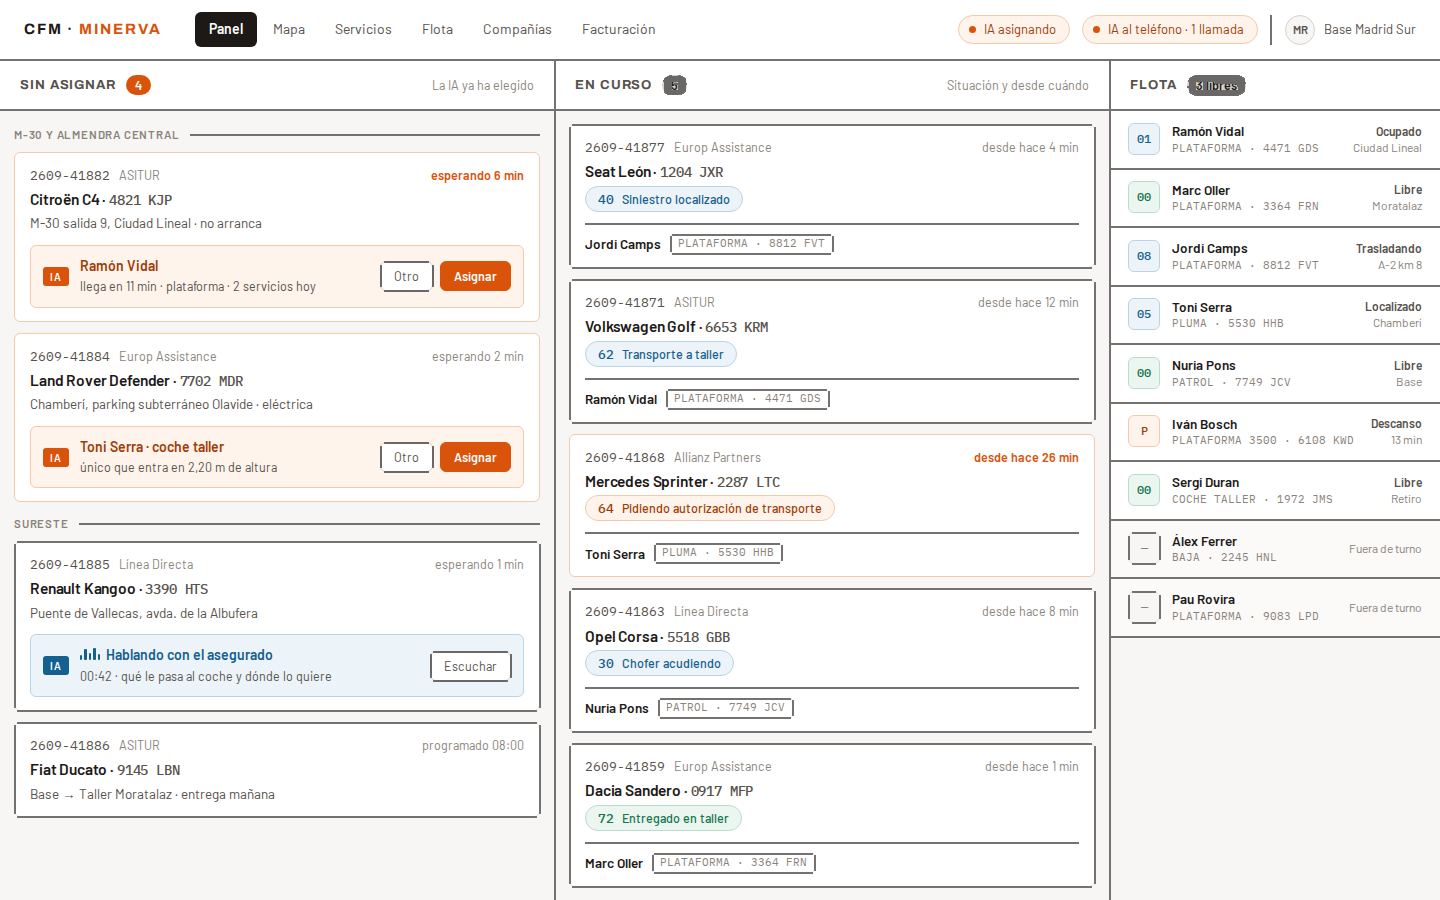Open the Dacia Sandero service in progress
The height and width of the screenshot is (900, 1440).
[x=832, y=815]
